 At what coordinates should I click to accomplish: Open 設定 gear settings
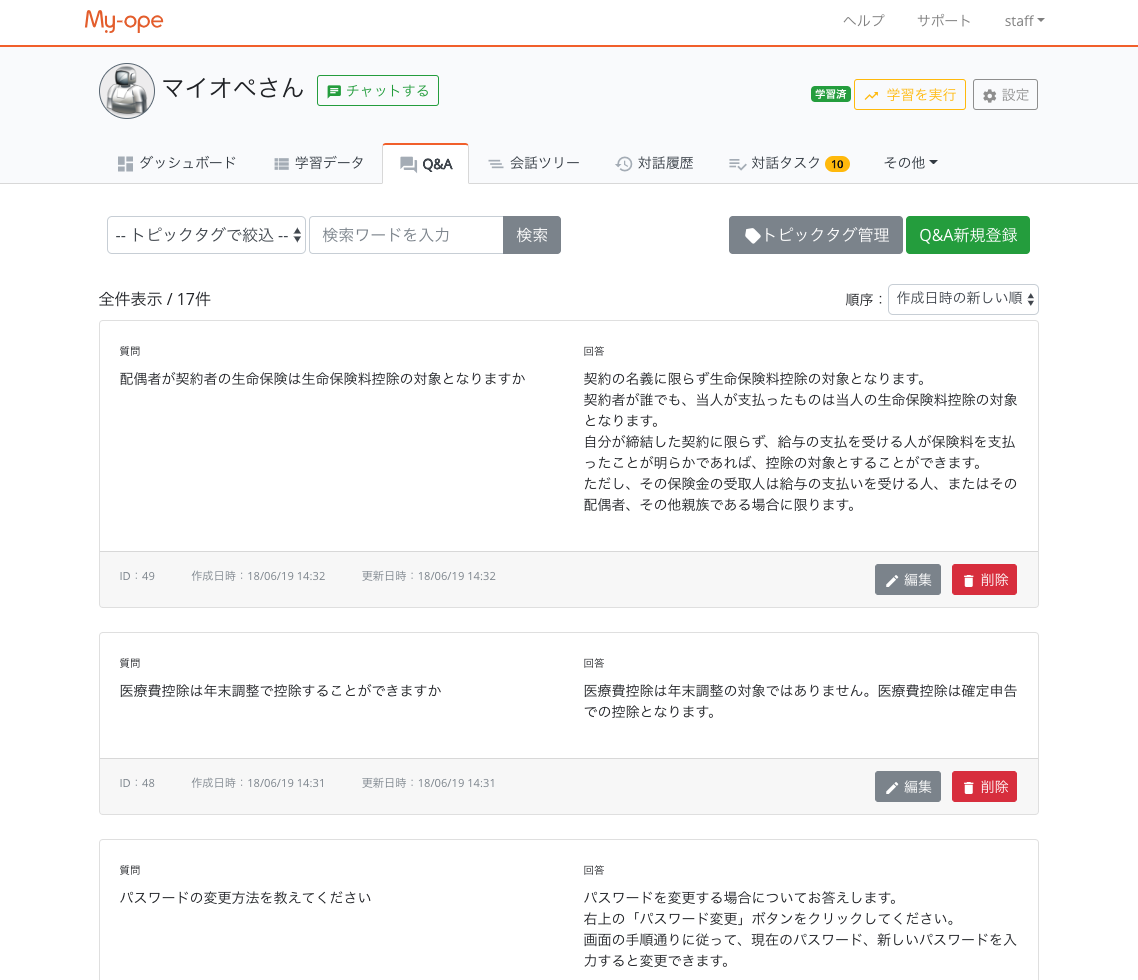pos(1005,95)
